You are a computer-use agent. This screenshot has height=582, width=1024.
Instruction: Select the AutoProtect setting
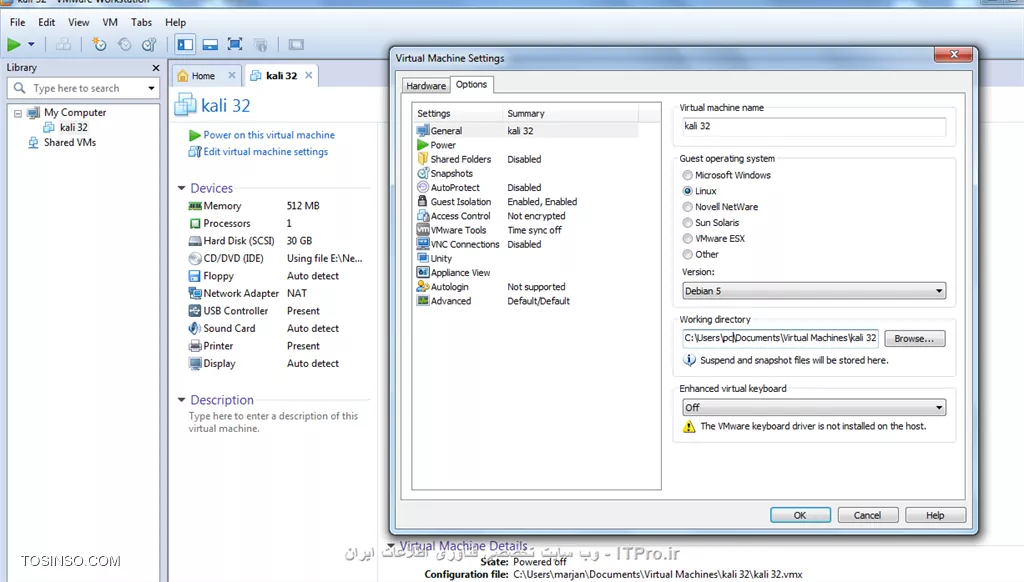click(x=526, y=187)
